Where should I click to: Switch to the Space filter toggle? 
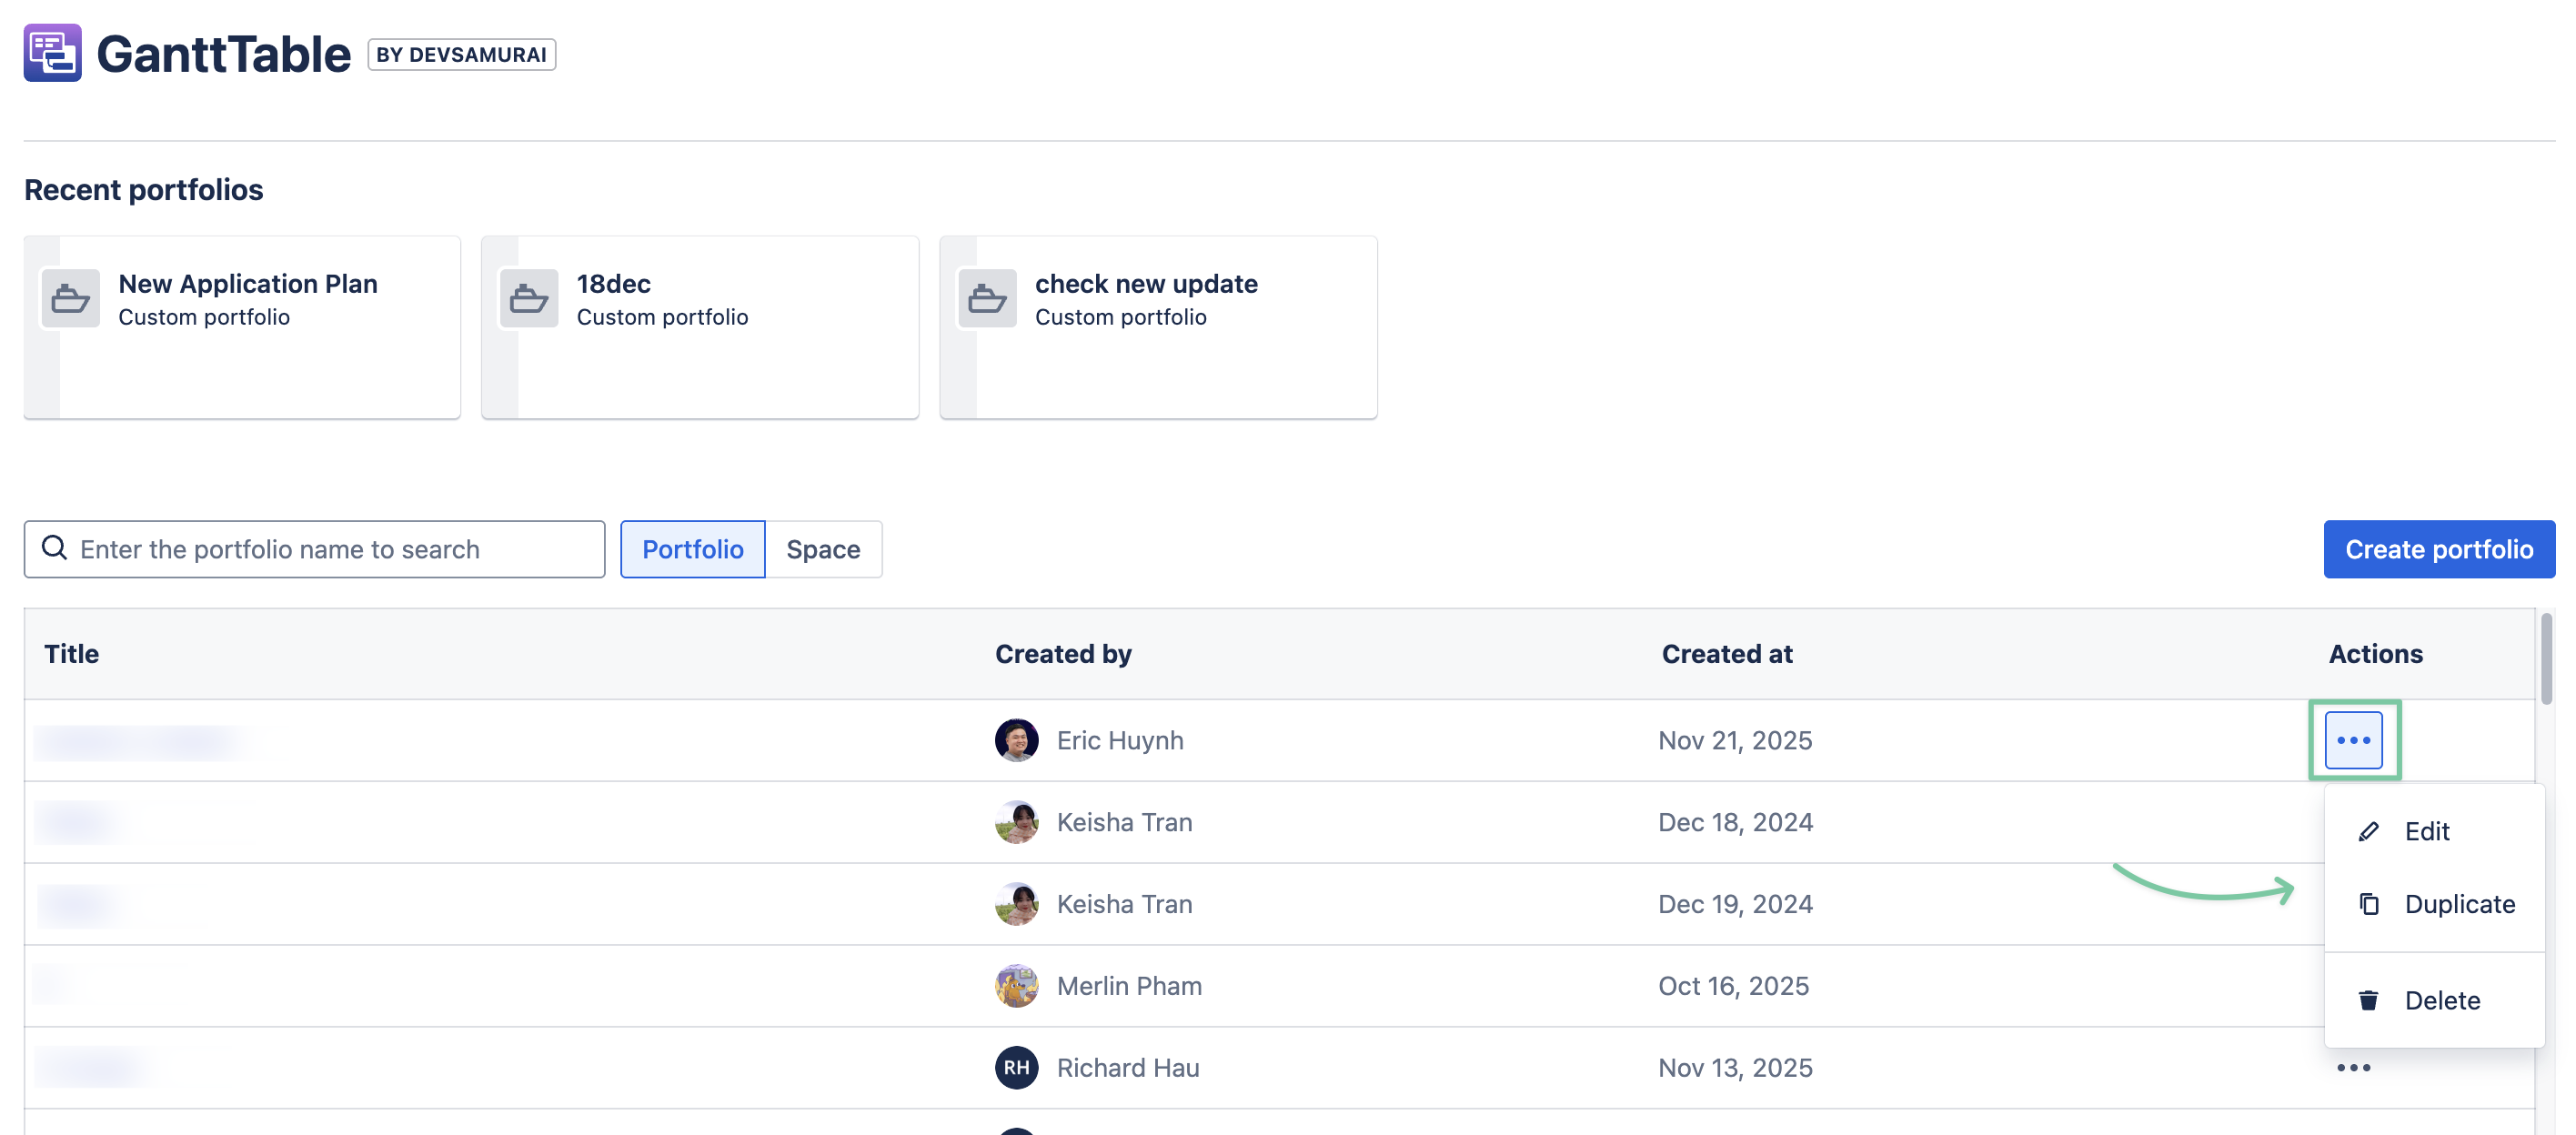click(x=822, y=549)
